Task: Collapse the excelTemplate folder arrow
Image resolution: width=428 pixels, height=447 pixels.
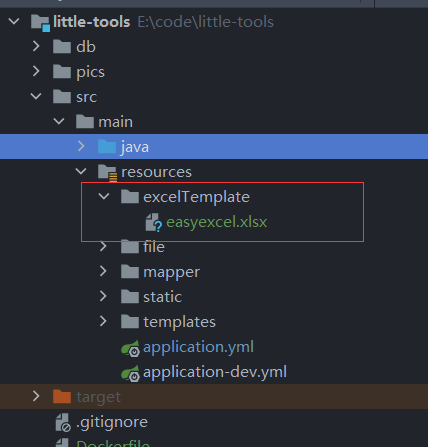Action: pyautogui.click(x=104, y=196)
